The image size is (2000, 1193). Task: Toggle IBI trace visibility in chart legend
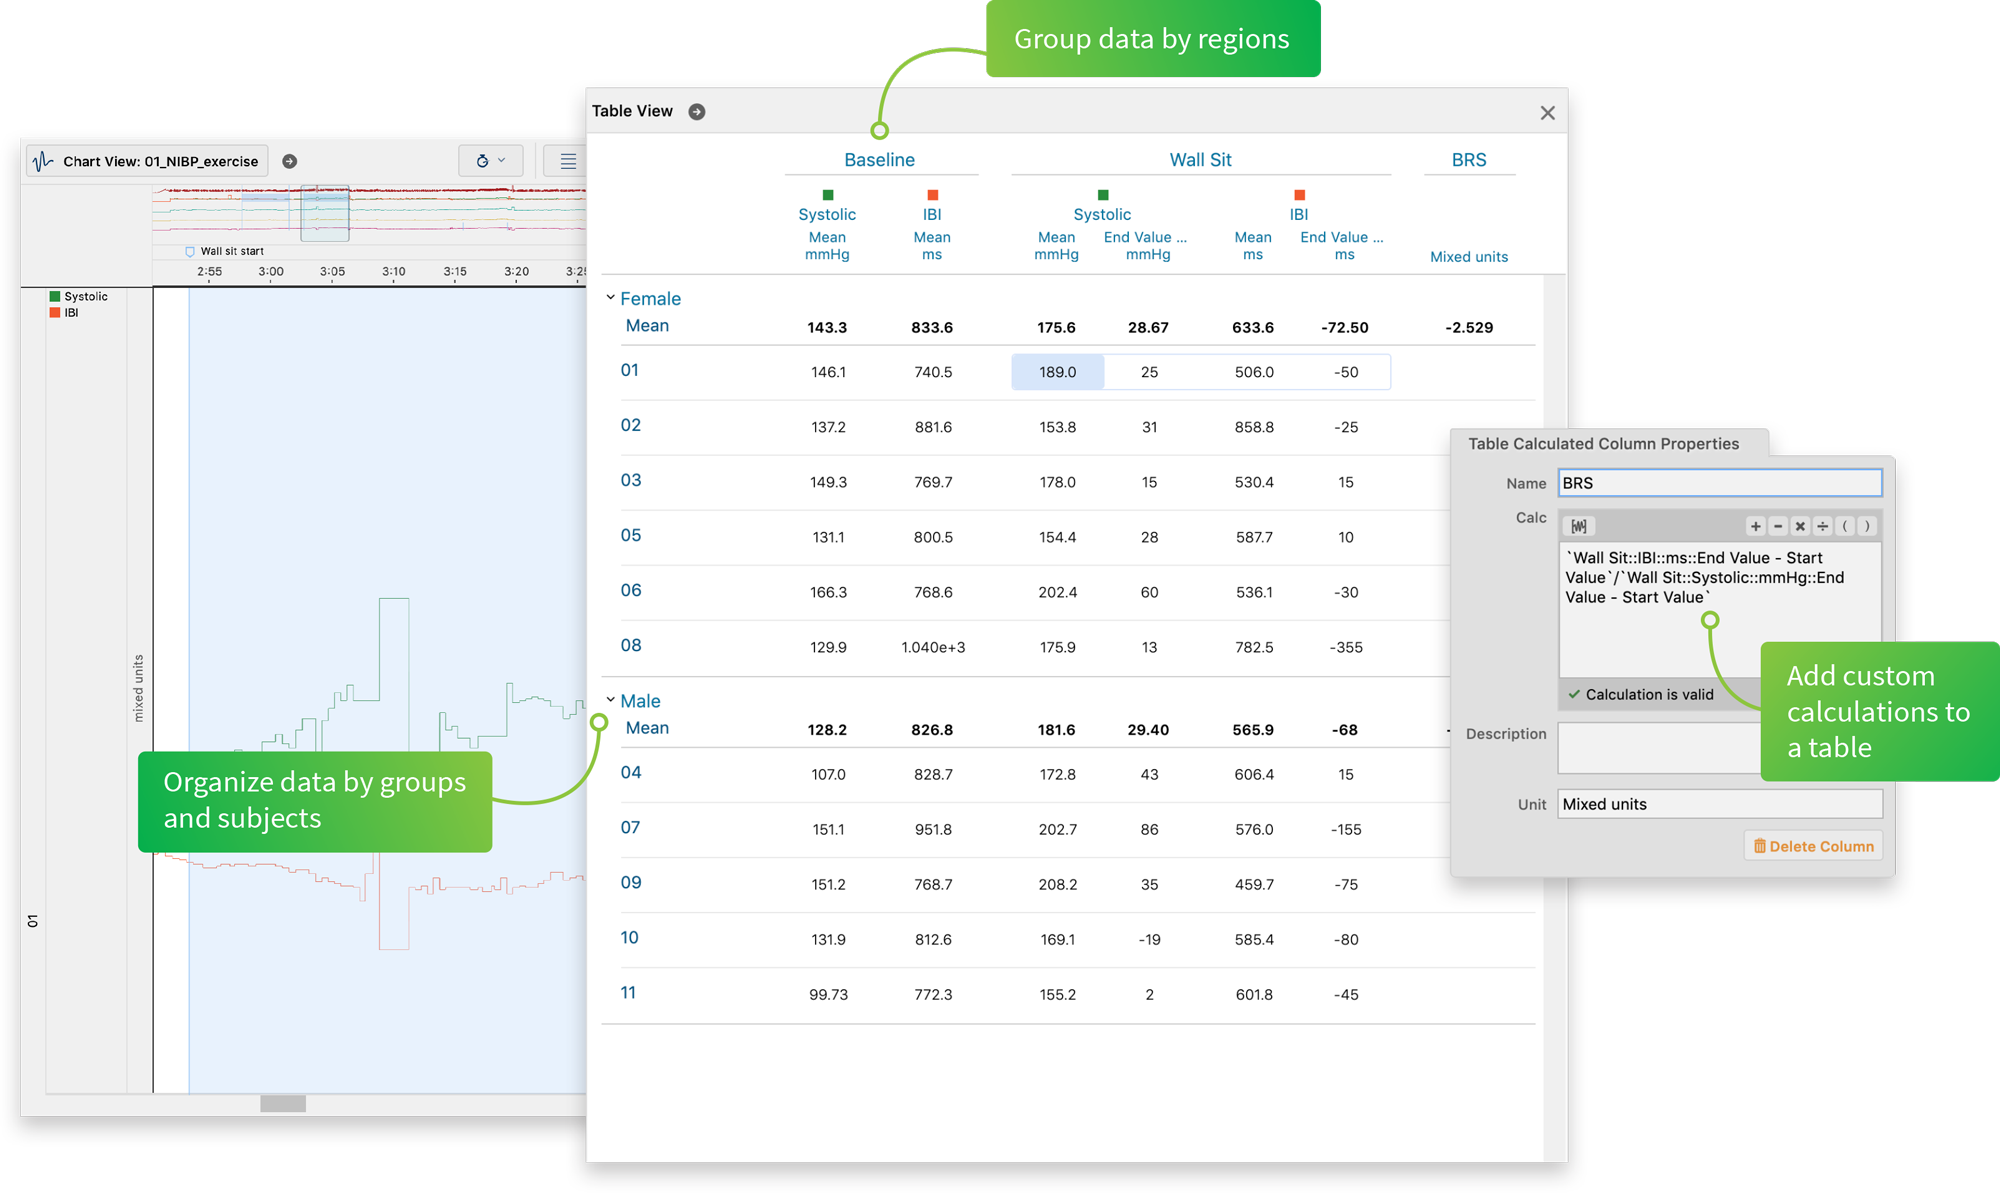click(54, 312)
